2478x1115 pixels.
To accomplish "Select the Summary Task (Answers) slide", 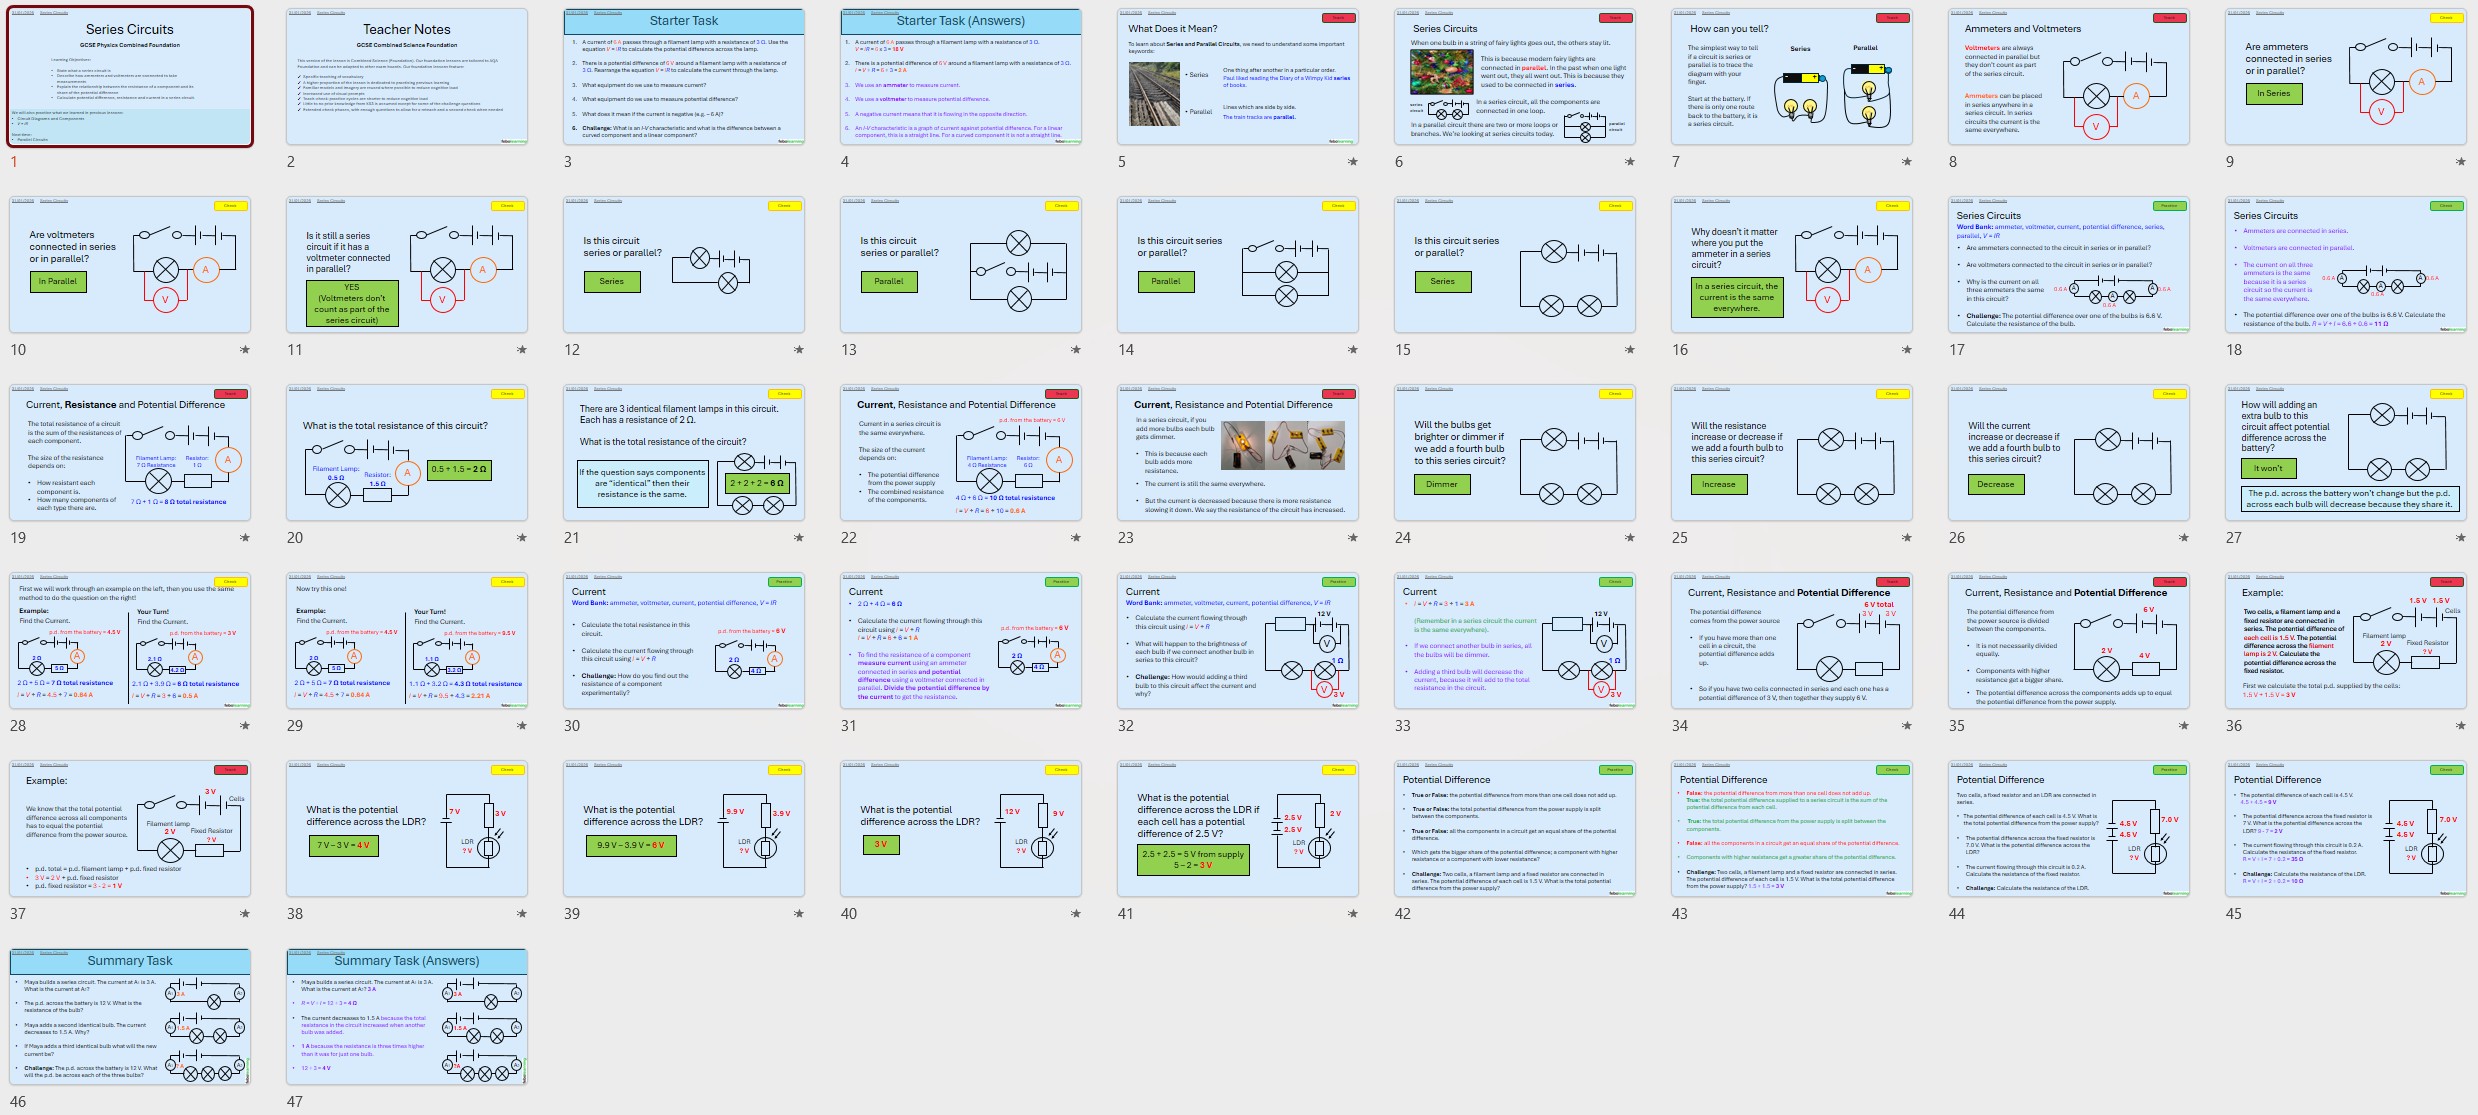I will tap(407, 1017).
